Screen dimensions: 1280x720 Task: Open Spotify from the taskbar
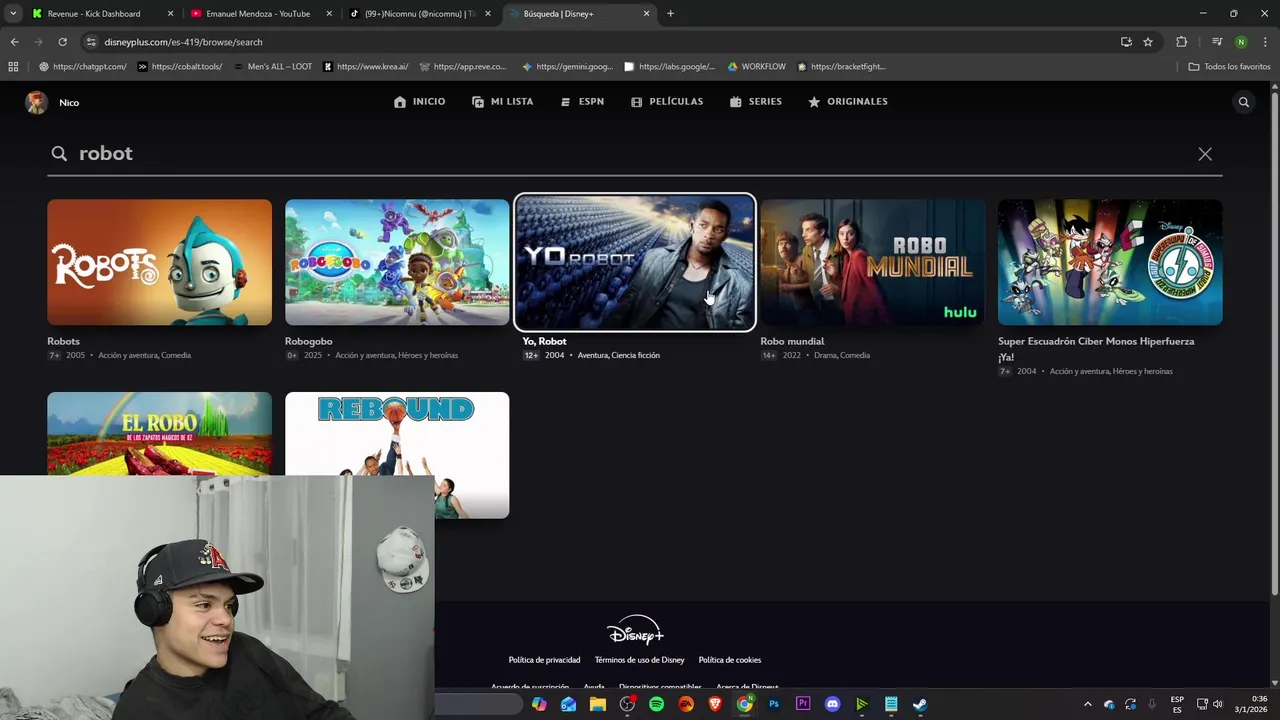[x=656, y=704]
